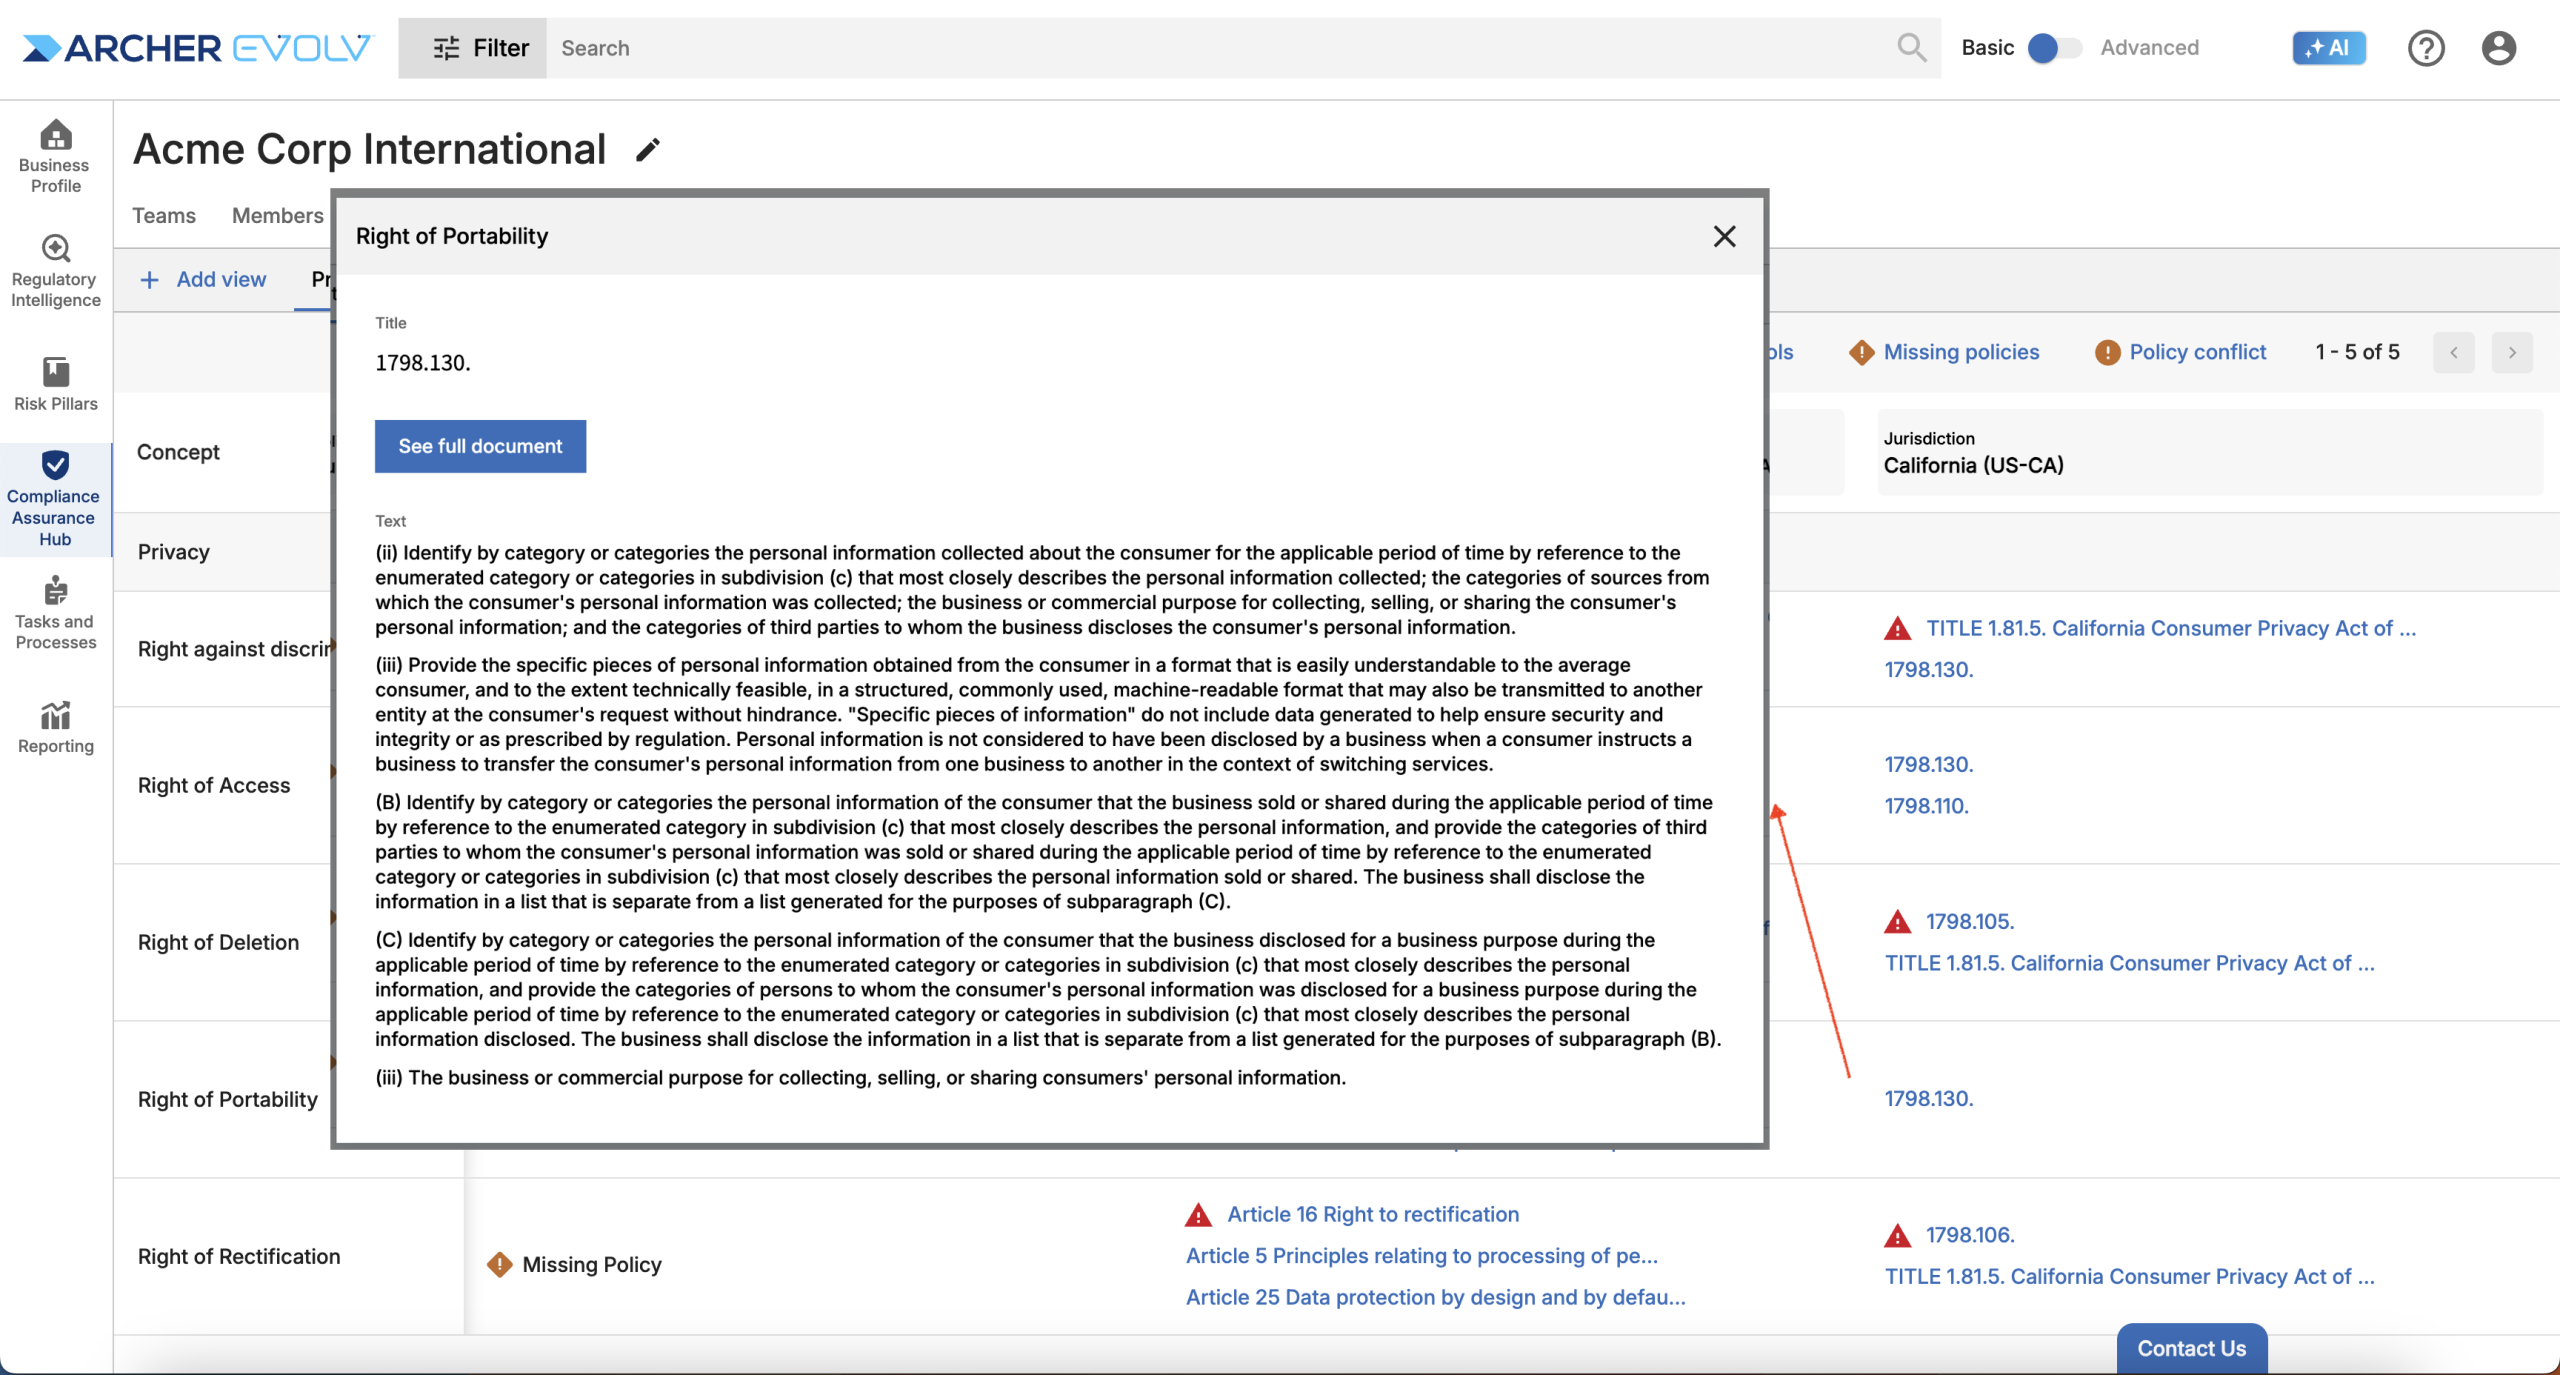Select the Advanced search mode label

tap(2149, 47)
